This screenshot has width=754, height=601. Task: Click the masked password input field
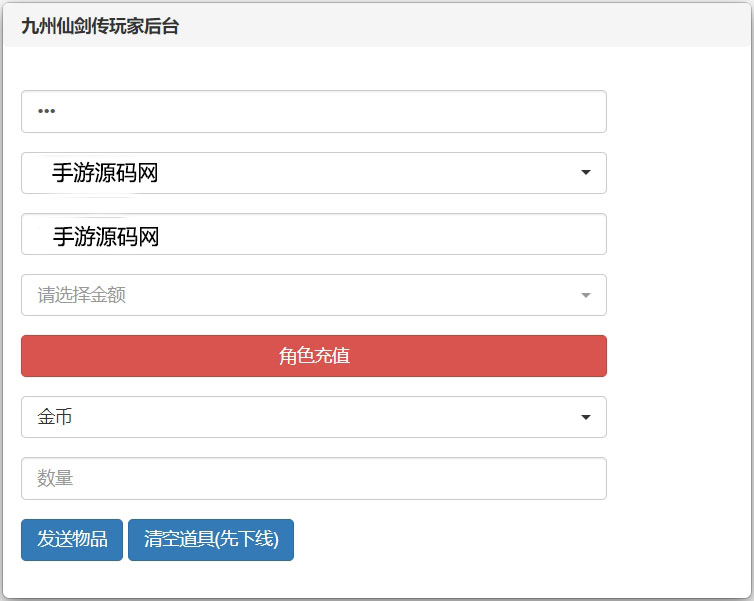(313, 111)
